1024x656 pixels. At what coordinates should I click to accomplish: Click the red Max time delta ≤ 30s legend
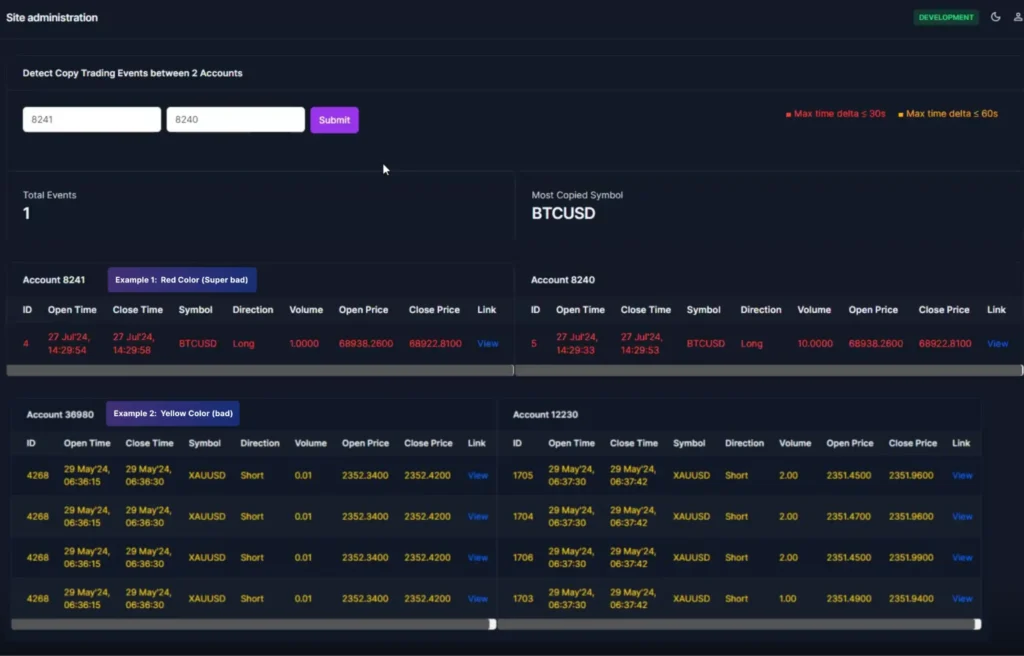coord(836,114)
